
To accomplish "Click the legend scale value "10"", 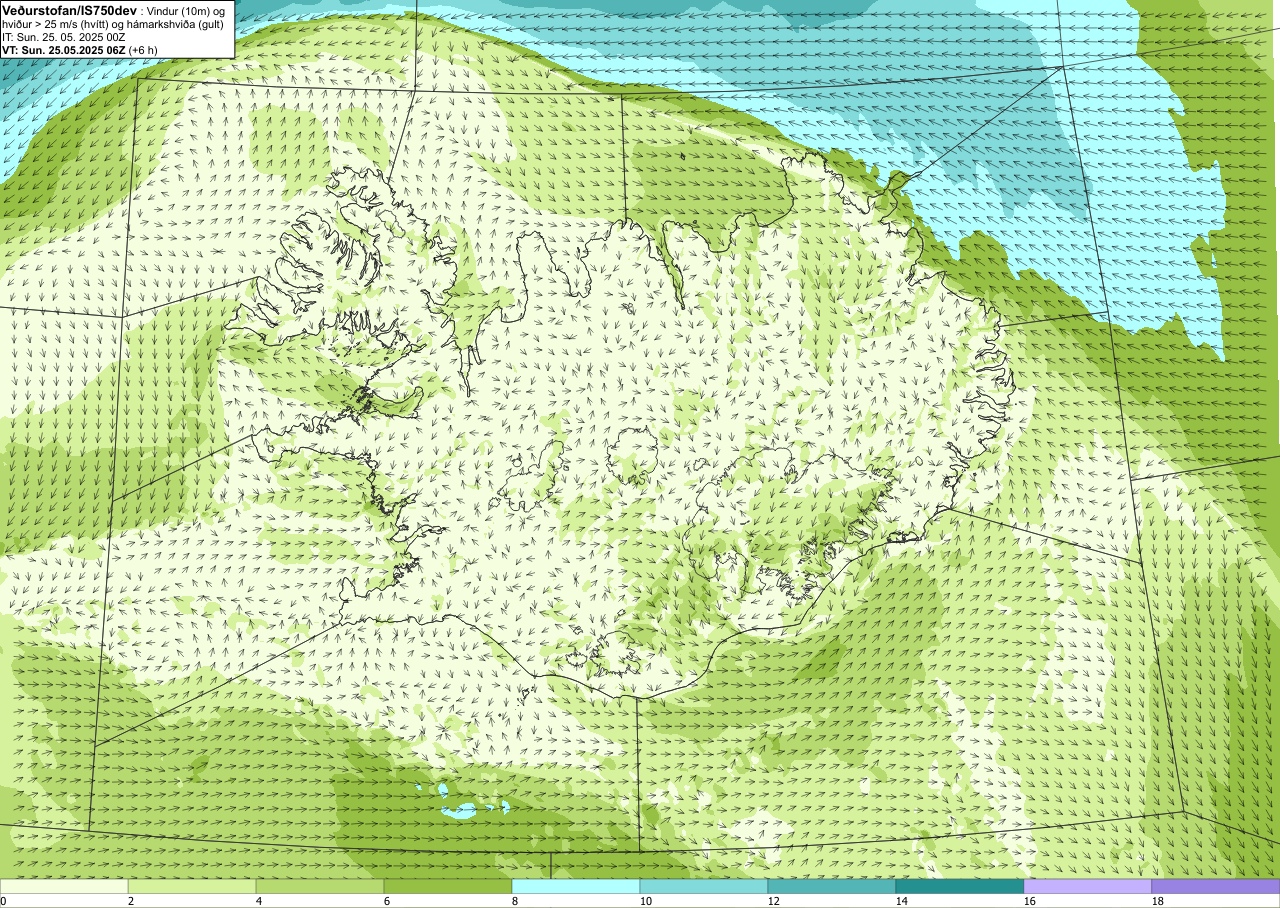I will 646,901.
